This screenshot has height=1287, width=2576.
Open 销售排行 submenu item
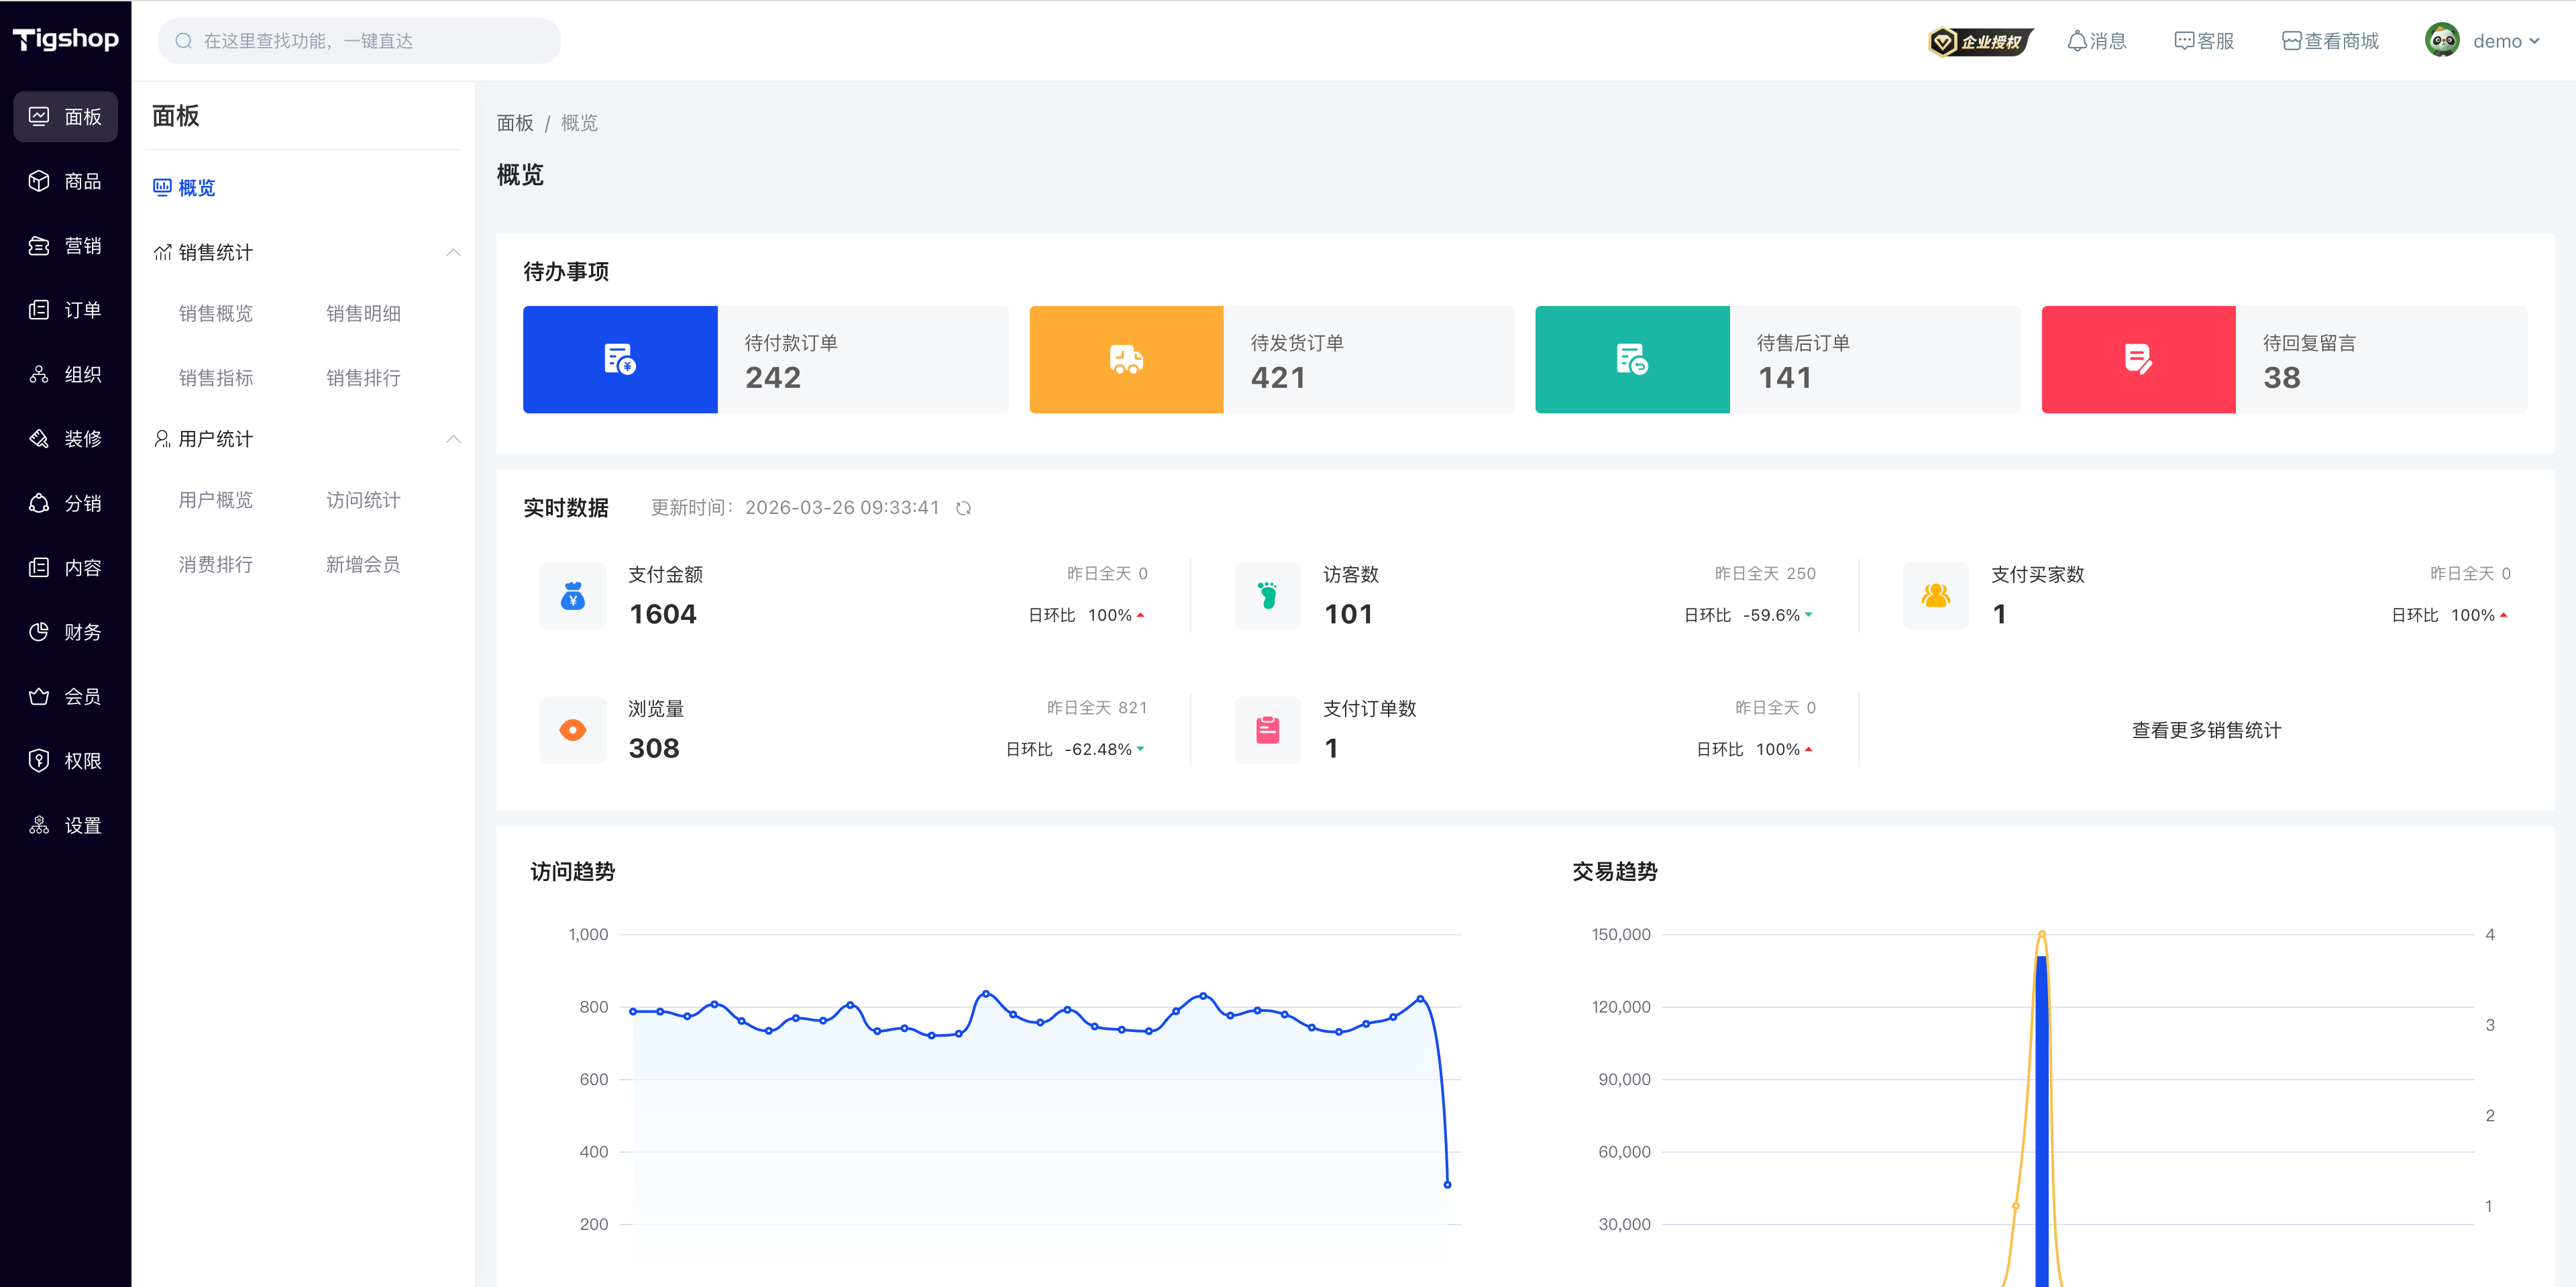click(363, 378)
